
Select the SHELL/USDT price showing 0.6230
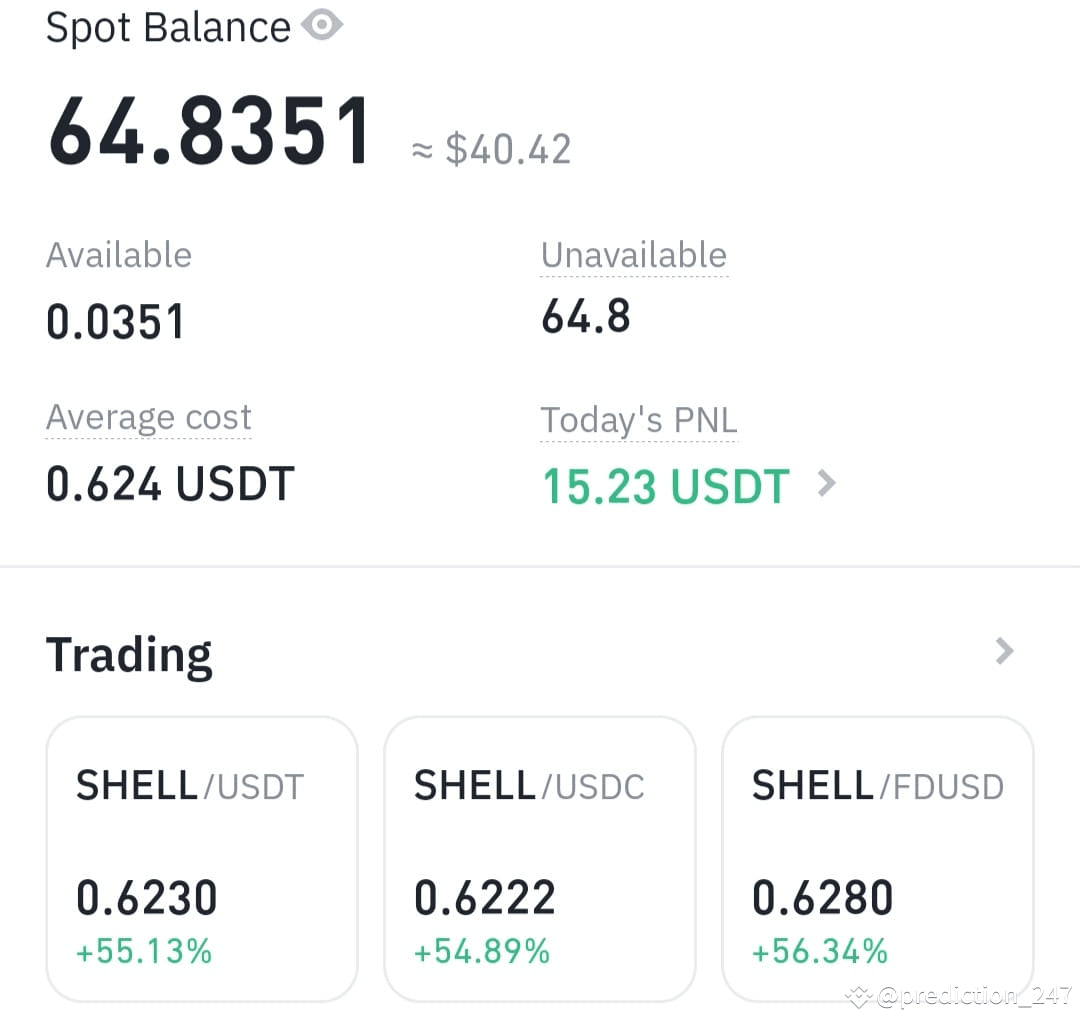click(x=146, y=897)
